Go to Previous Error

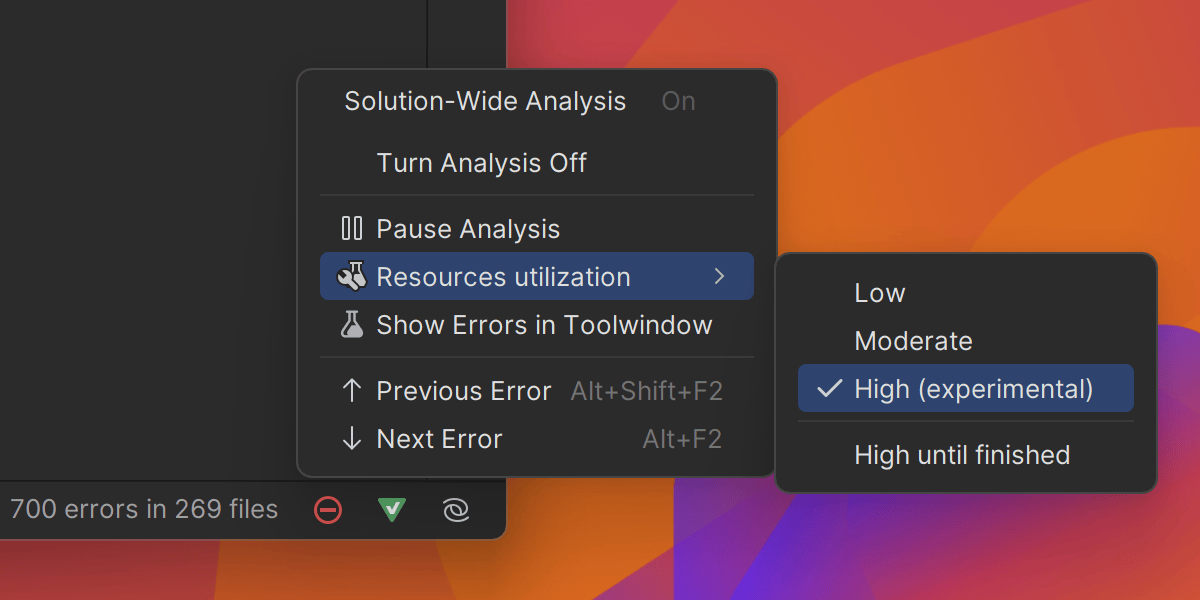(x=464, y=391)
